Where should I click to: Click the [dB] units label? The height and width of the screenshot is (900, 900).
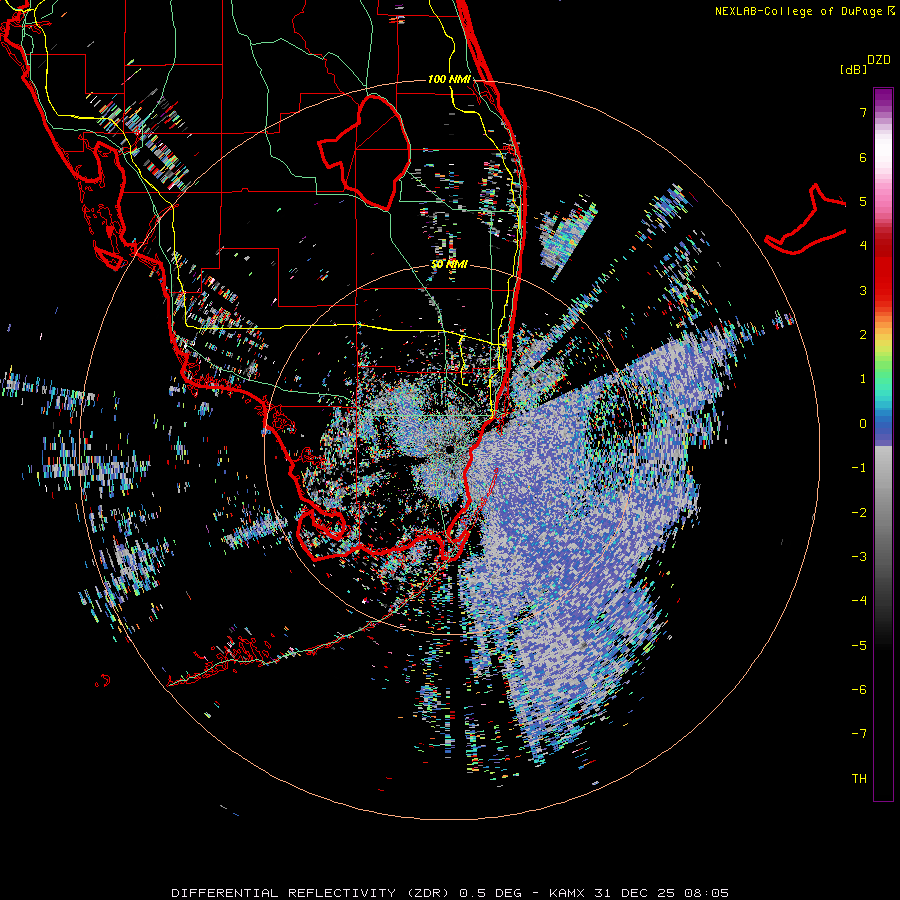pyautogui.click(x=853, y=69)
